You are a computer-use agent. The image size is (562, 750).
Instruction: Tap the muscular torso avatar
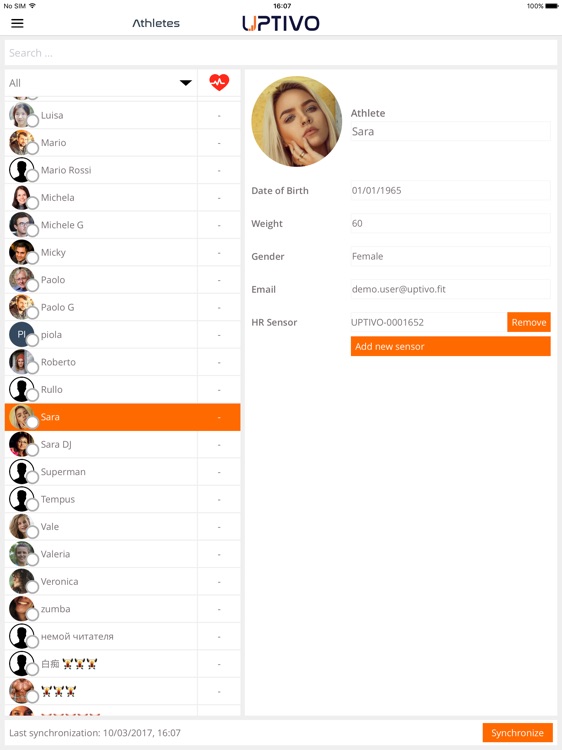tap(22, 691)
